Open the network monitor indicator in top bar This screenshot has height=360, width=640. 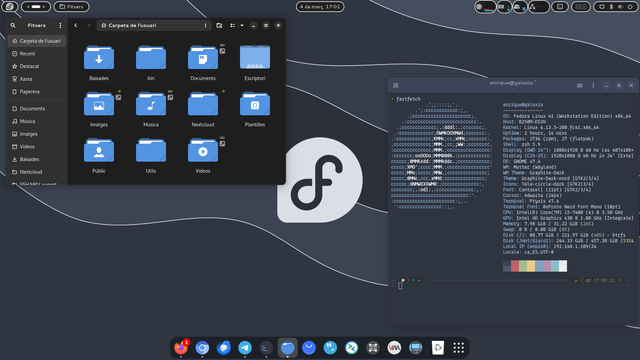539,7
